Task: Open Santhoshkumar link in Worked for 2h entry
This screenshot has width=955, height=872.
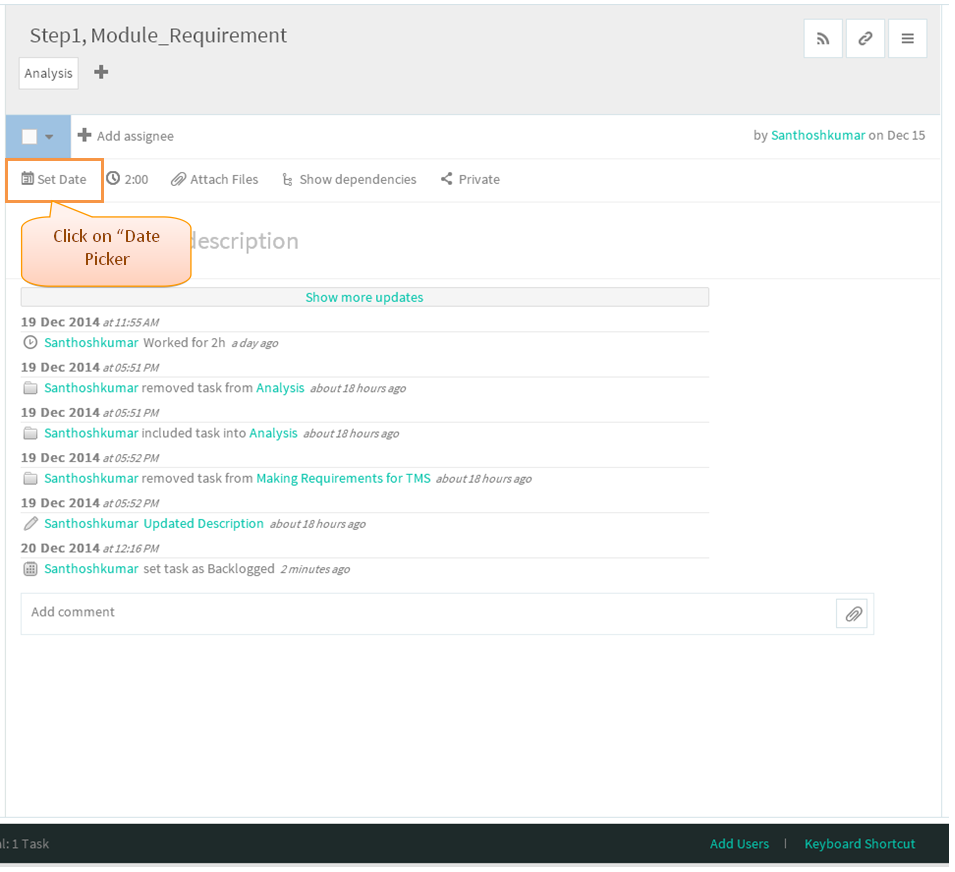Action: point(91,343)
